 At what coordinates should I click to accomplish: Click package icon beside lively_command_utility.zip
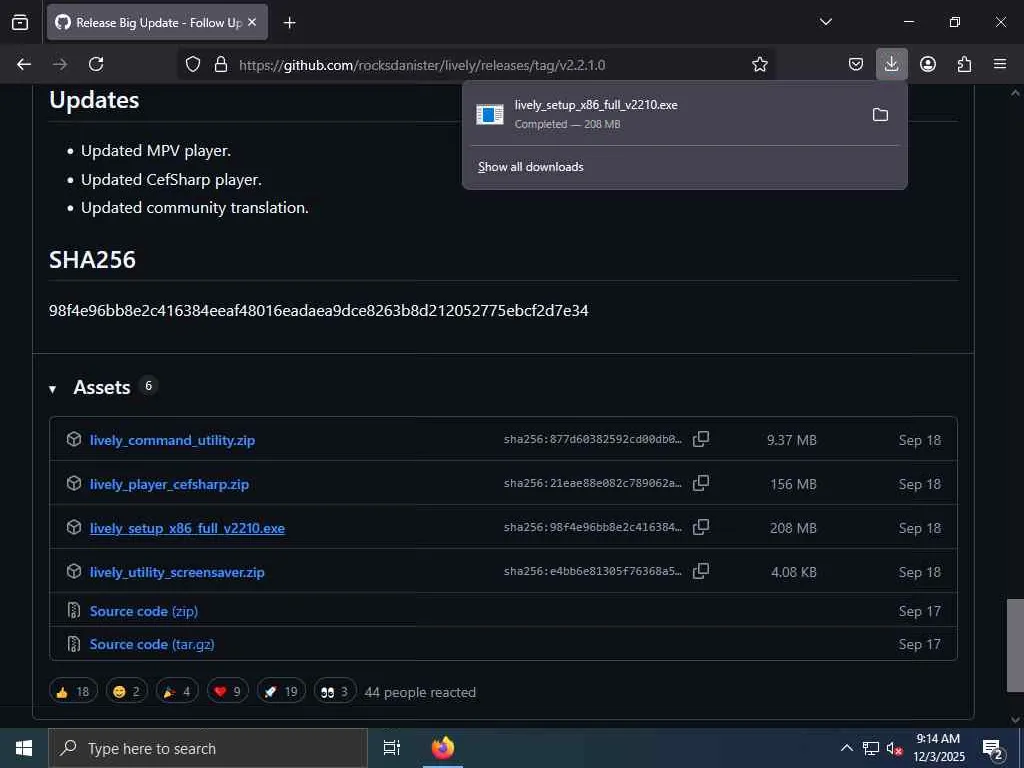coord(74,439)
